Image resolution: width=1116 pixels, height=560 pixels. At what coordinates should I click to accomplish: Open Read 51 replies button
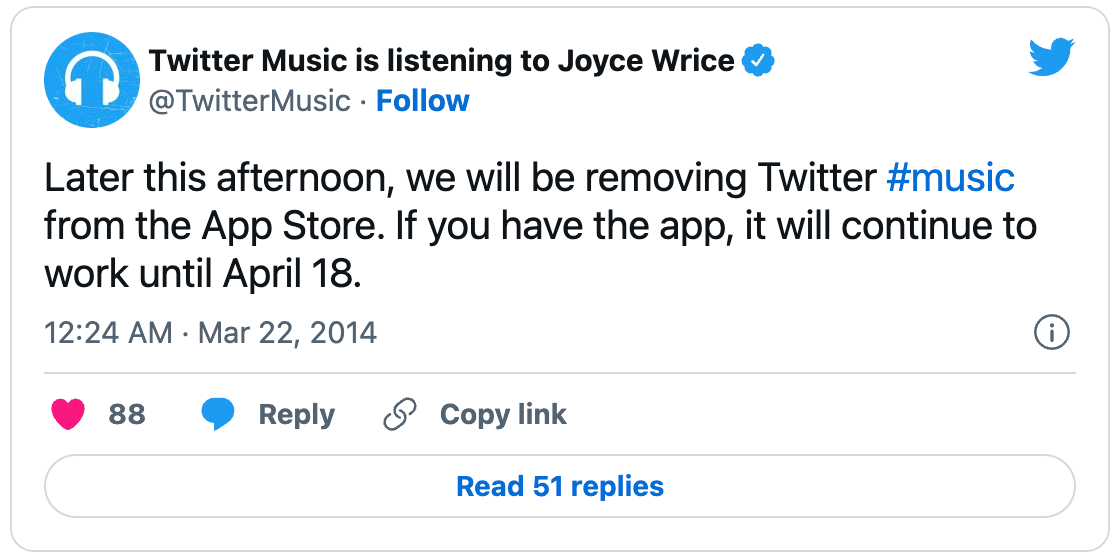[559, 486]
